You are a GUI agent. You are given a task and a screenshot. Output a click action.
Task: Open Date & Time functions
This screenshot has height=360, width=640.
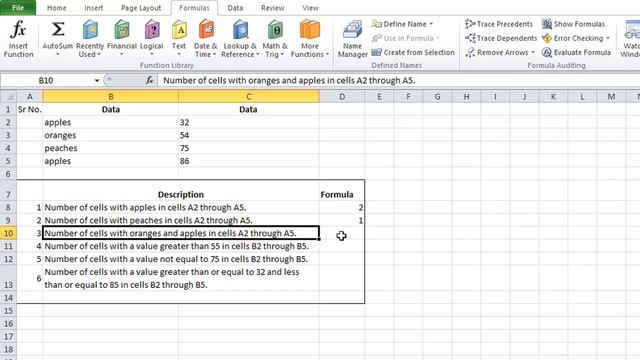click(x=206, y=39)
